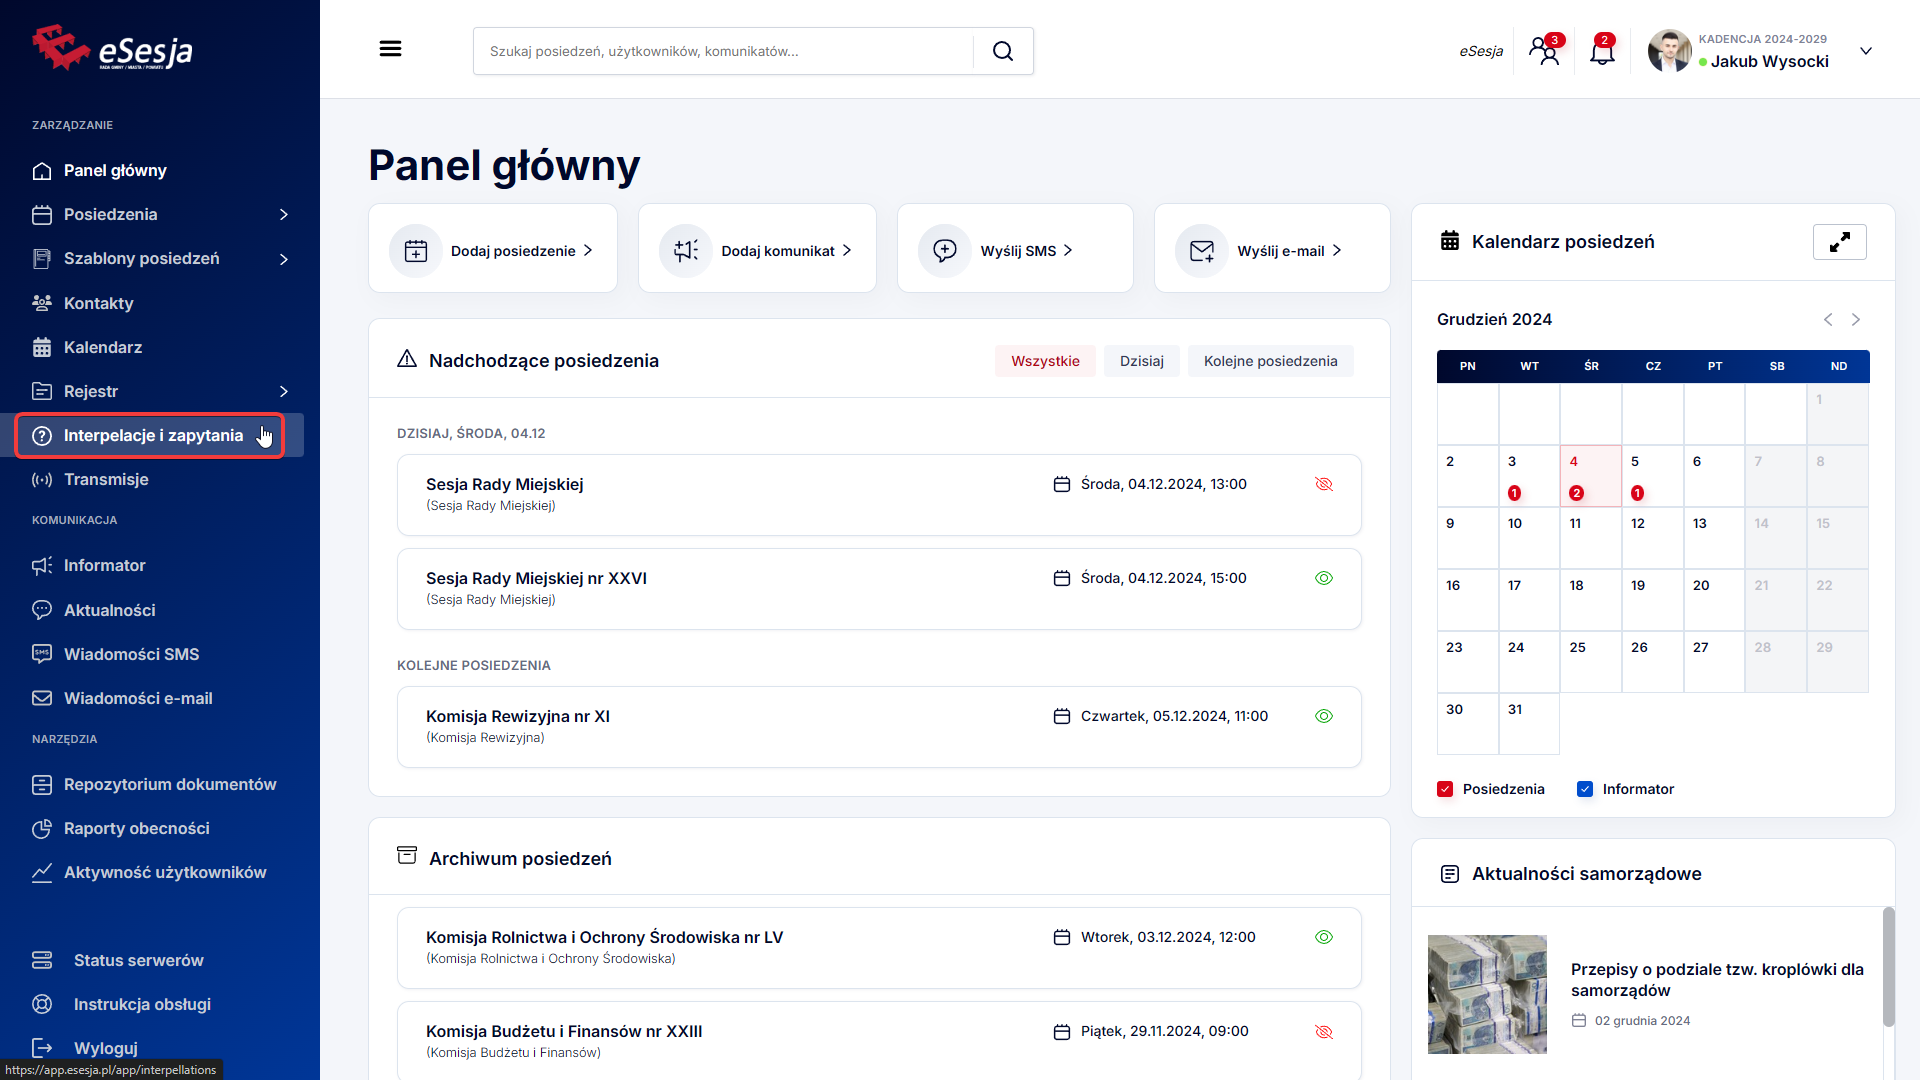Click the eSesja logo in sidebar
Screen dimensions: 1920x1080
pyautogui.click(x=112, y=48)
